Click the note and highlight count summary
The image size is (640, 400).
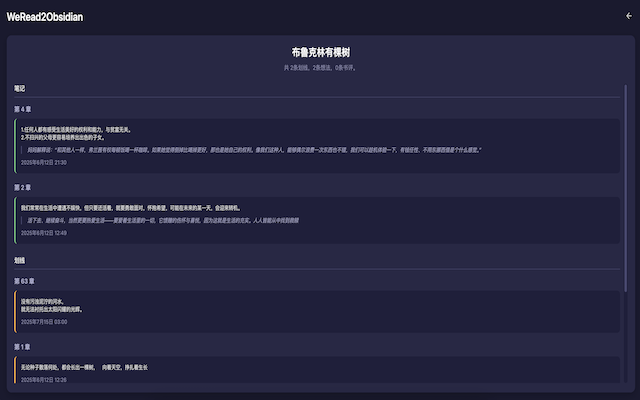pos(320,68)
